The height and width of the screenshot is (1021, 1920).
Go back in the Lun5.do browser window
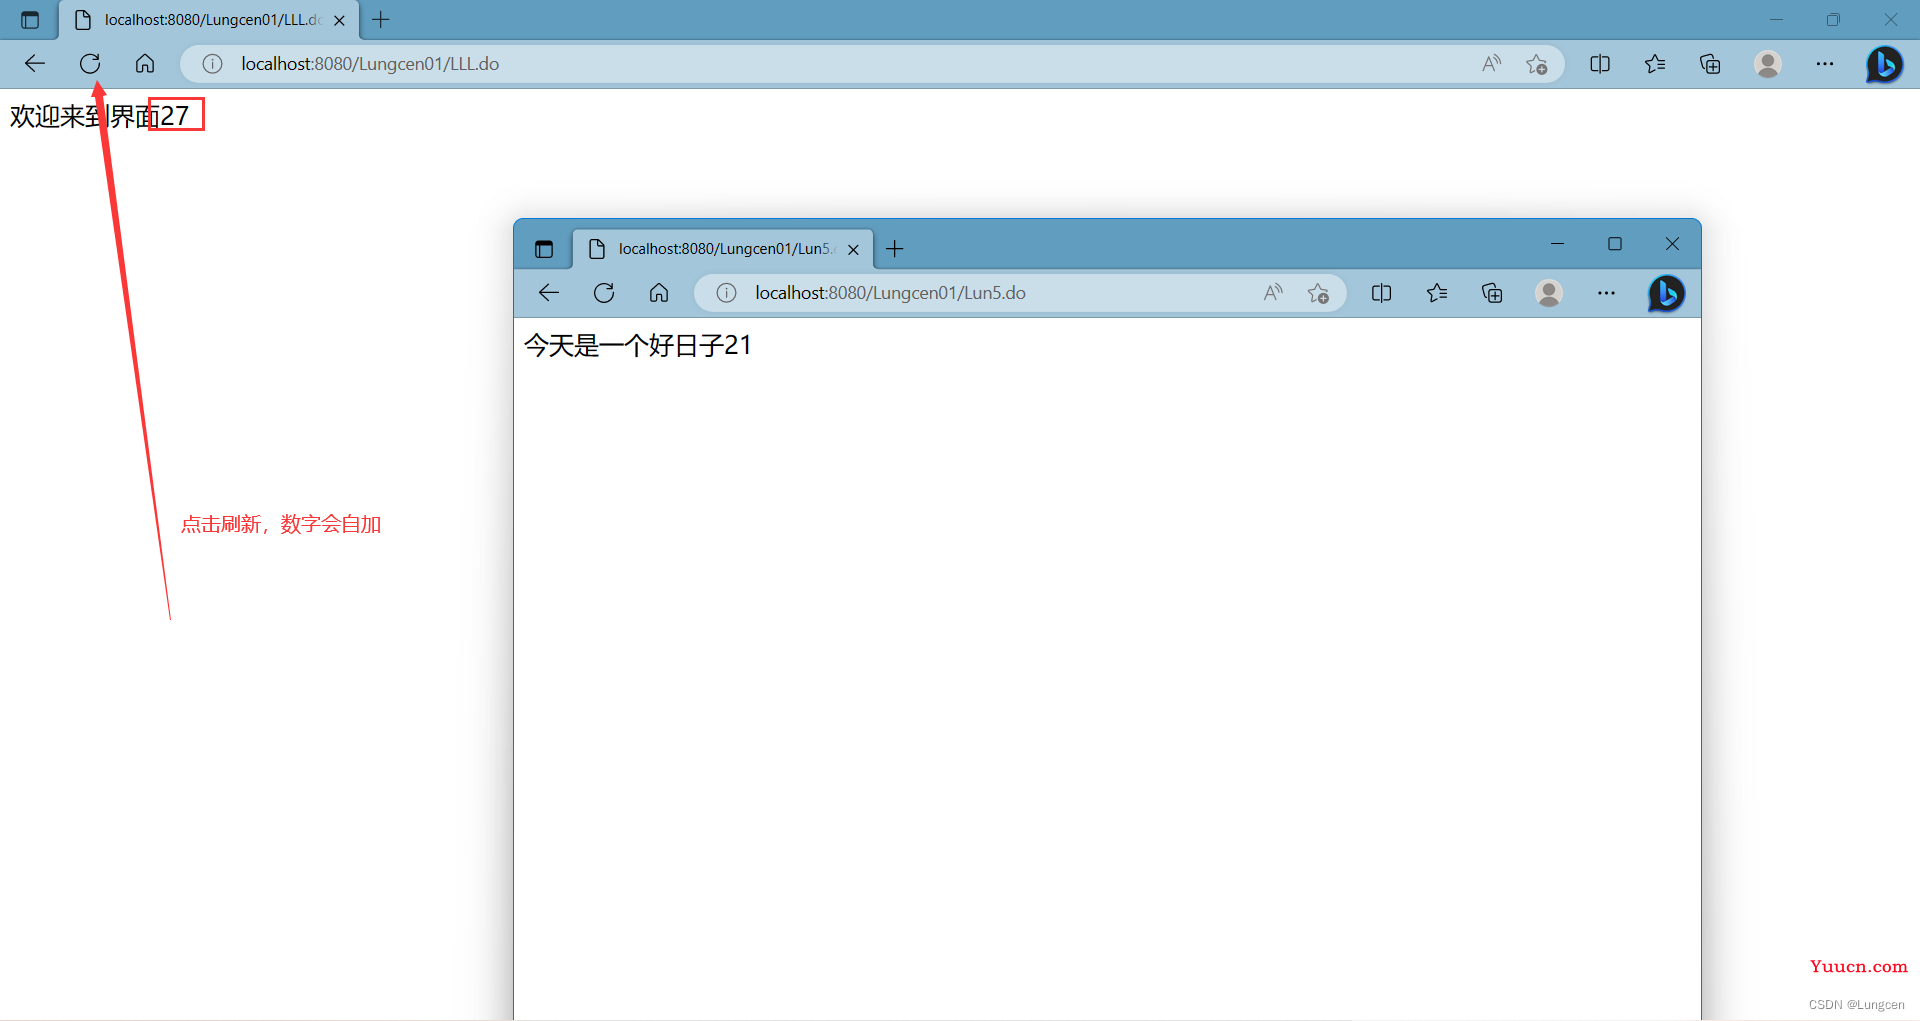click(549, 293)
